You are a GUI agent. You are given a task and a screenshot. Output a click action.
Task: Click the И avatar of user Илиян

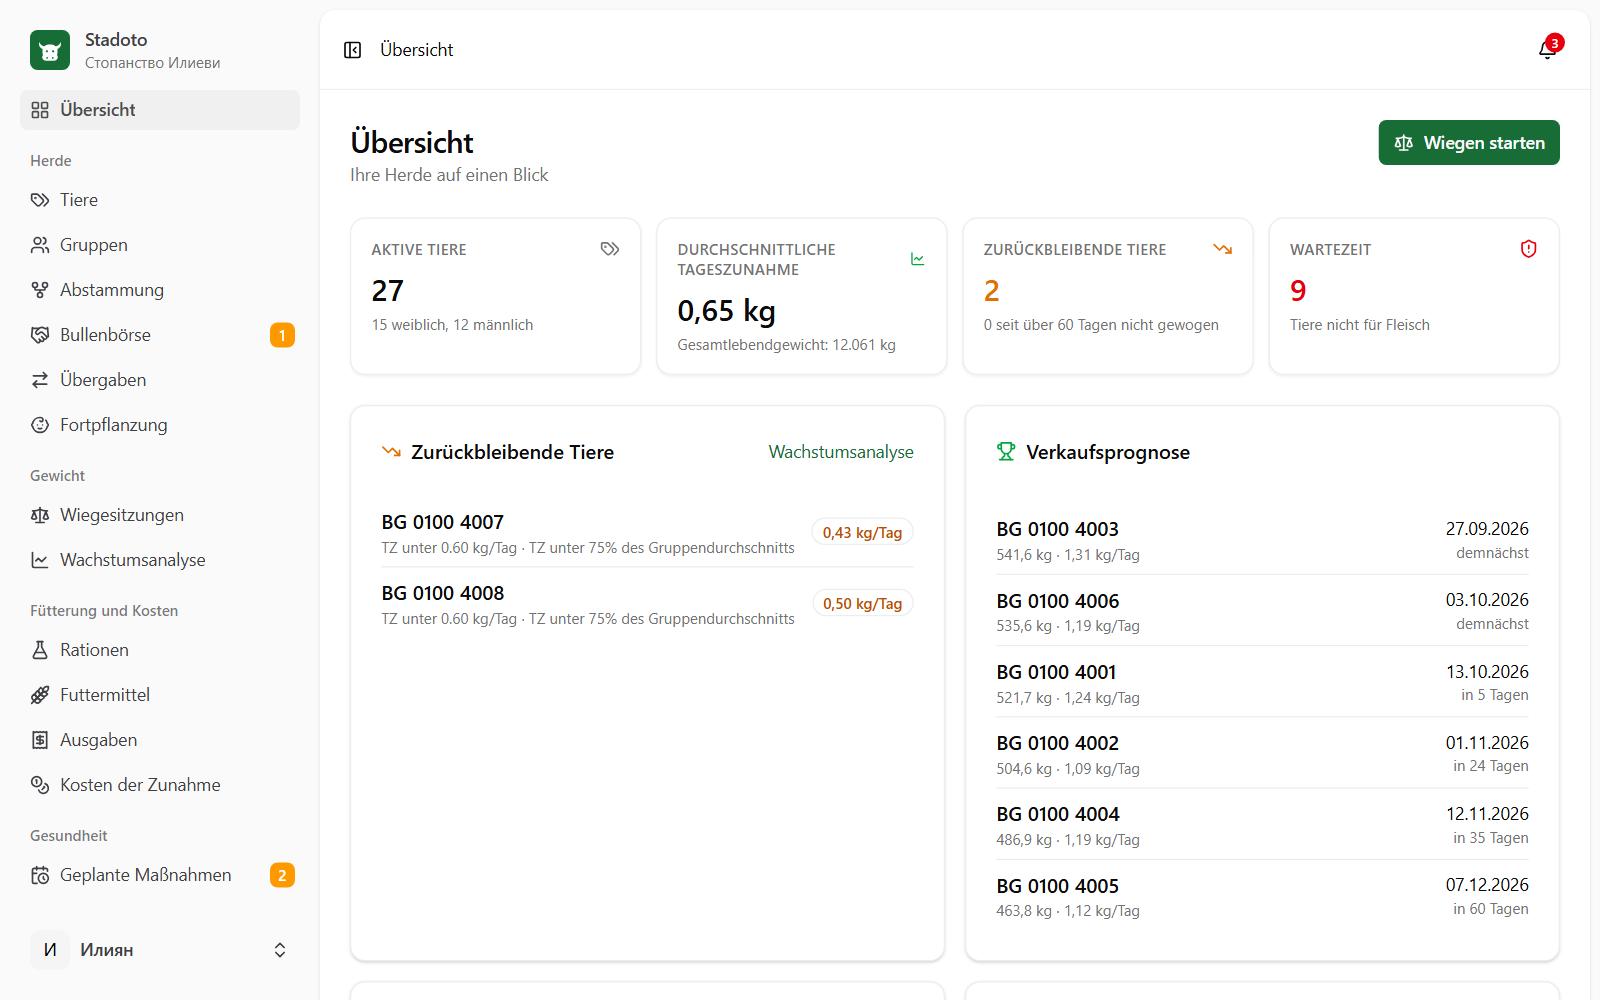pos(50,950)
